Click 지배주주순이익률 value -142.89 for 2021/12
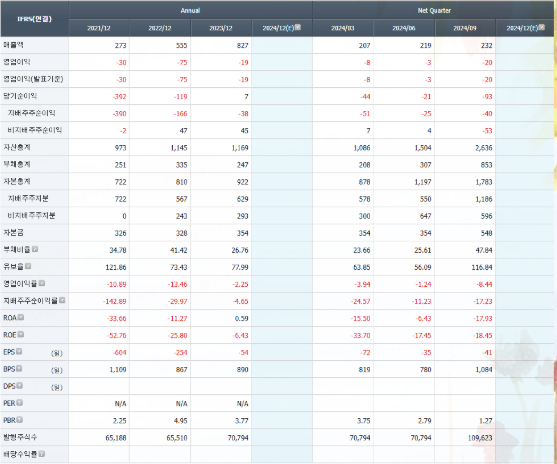This screenshot has height=464, width=557. (114, 301)
